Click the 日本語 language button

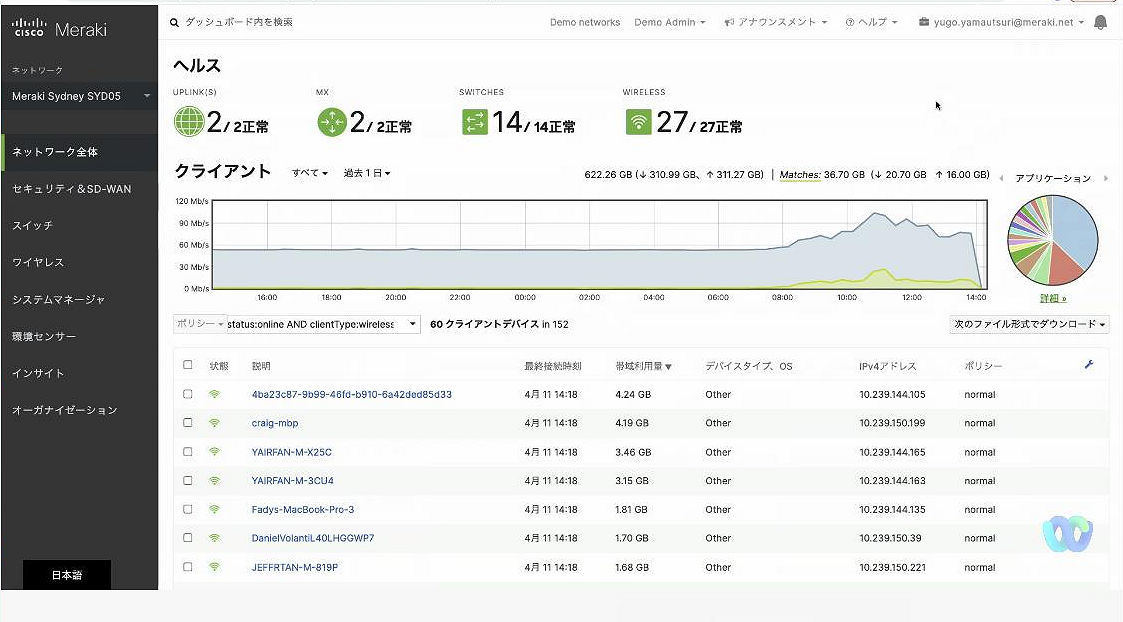(67, 575)
